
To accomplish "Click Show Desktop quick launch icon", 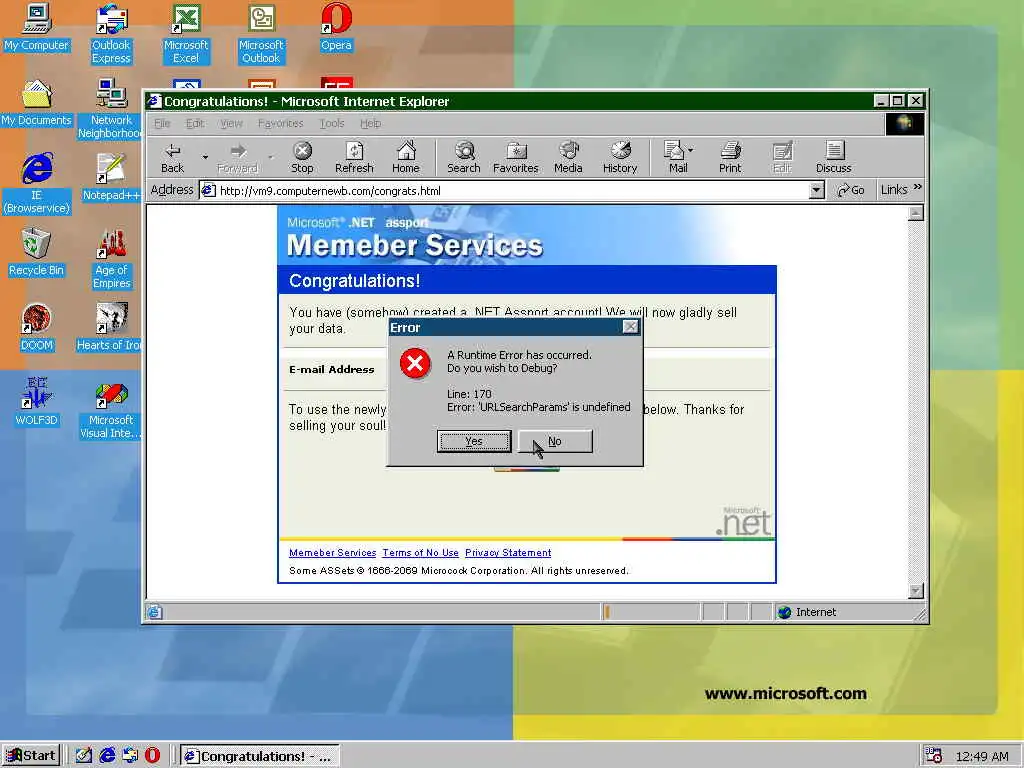I will (84, 756).
